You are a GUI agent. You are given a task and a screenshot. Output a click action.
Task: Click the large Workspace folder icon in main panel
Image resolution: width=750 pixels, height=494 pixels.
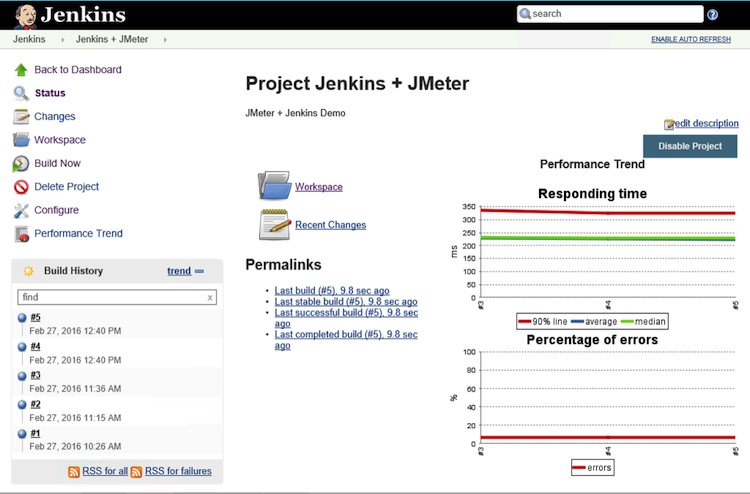[x=275, y=186]
